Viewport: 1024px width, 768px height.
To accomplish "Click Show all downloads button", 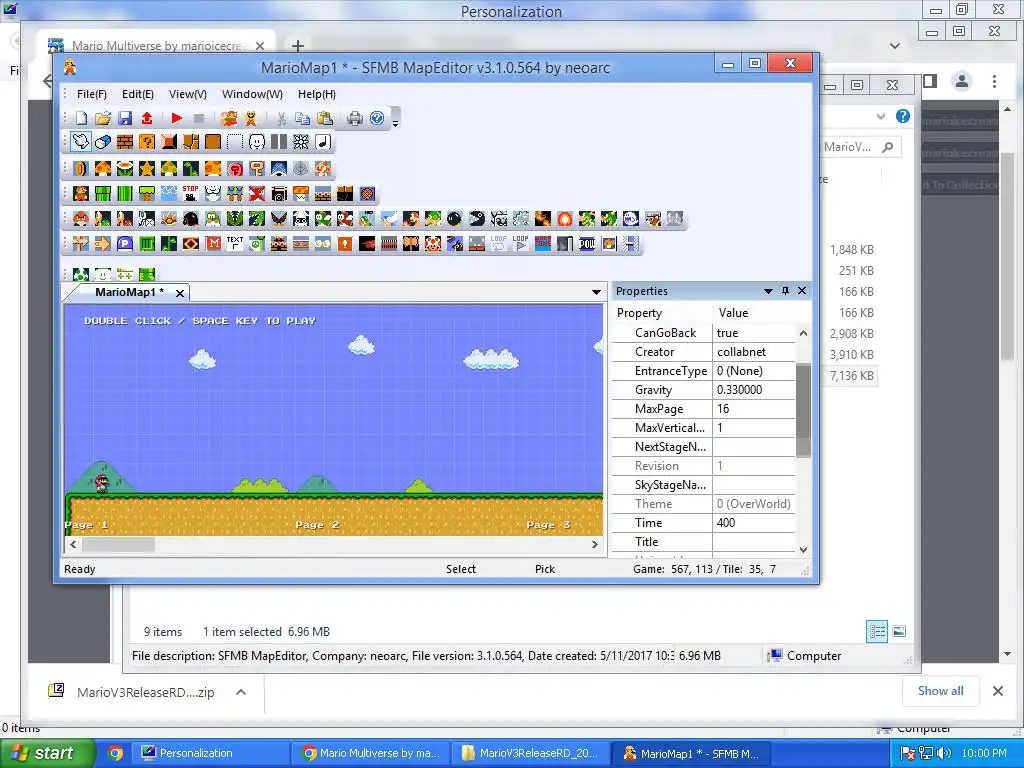I will point(940,691).
